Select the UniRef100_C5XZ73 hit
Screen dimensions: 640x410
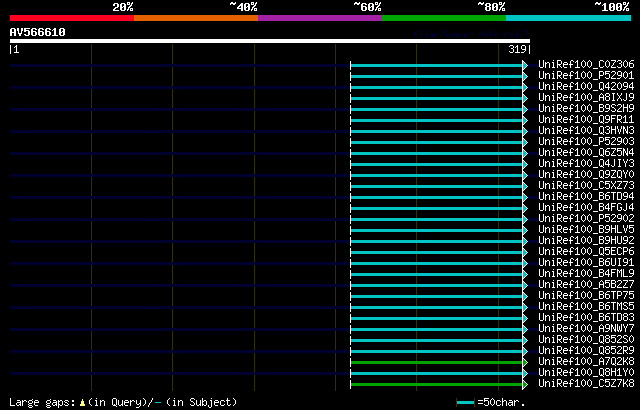pyautogui.click(x=586, y=186)
